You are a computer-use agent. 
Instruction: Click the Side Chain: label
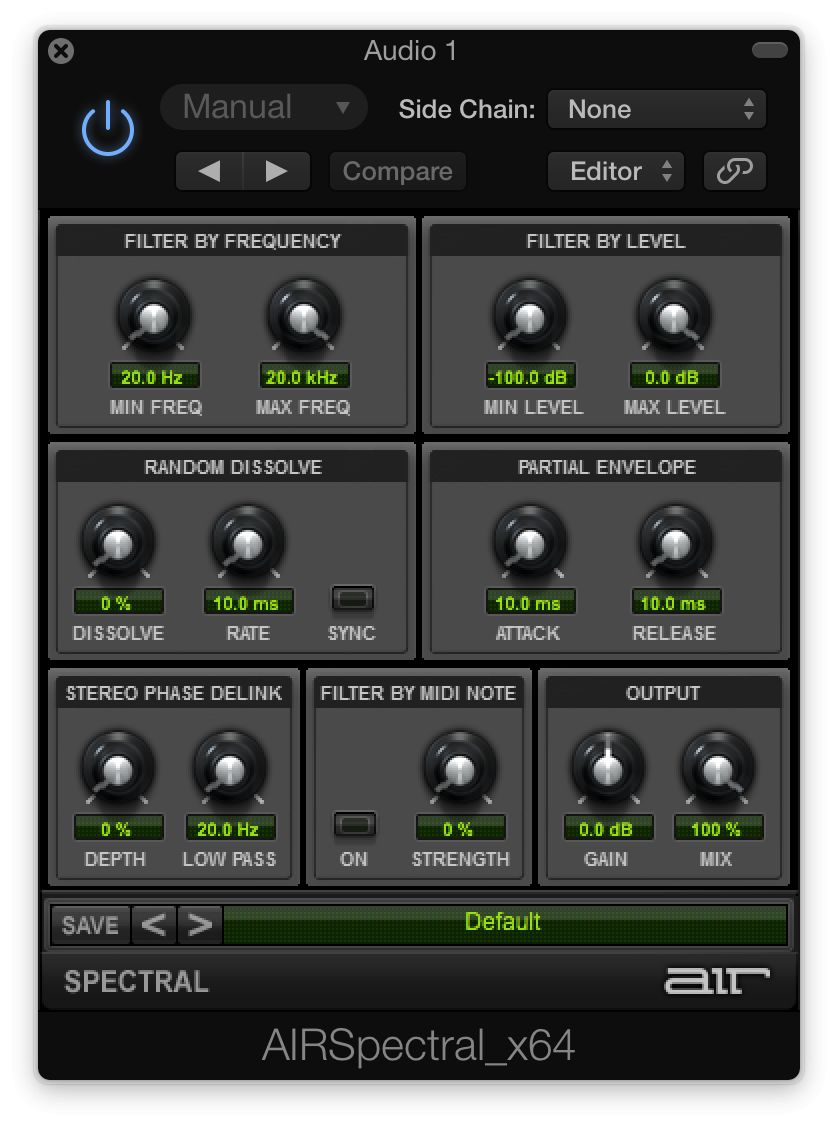(x=467, y=109)
